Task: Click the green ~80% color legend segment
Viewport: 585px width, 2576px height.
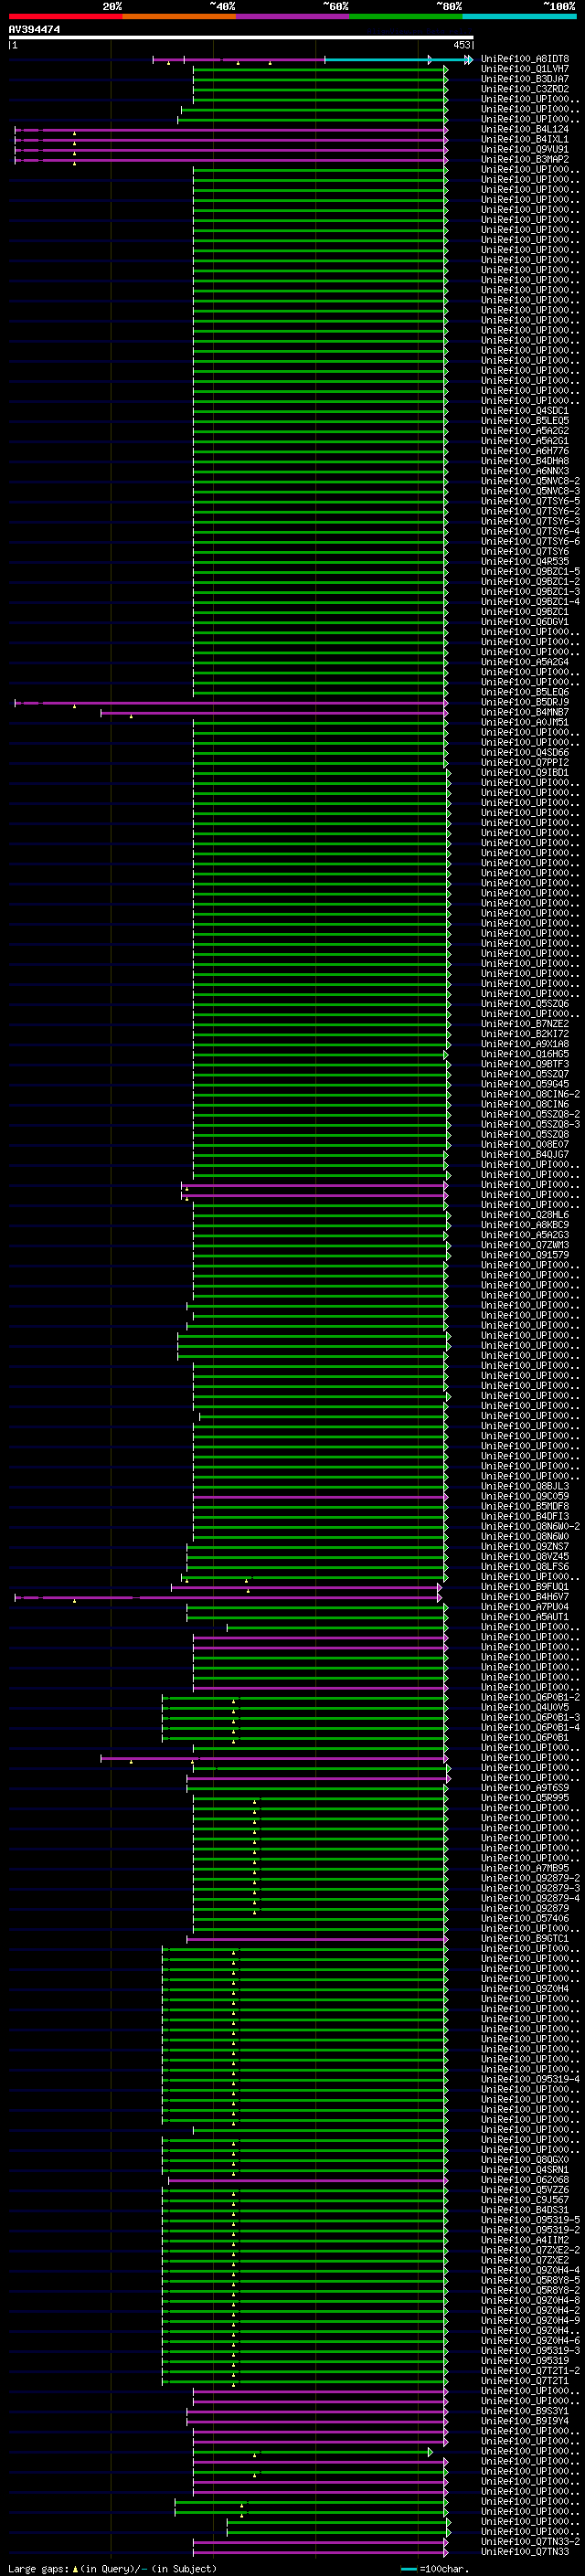Action: pyautogui.click(x=406, y=16)
